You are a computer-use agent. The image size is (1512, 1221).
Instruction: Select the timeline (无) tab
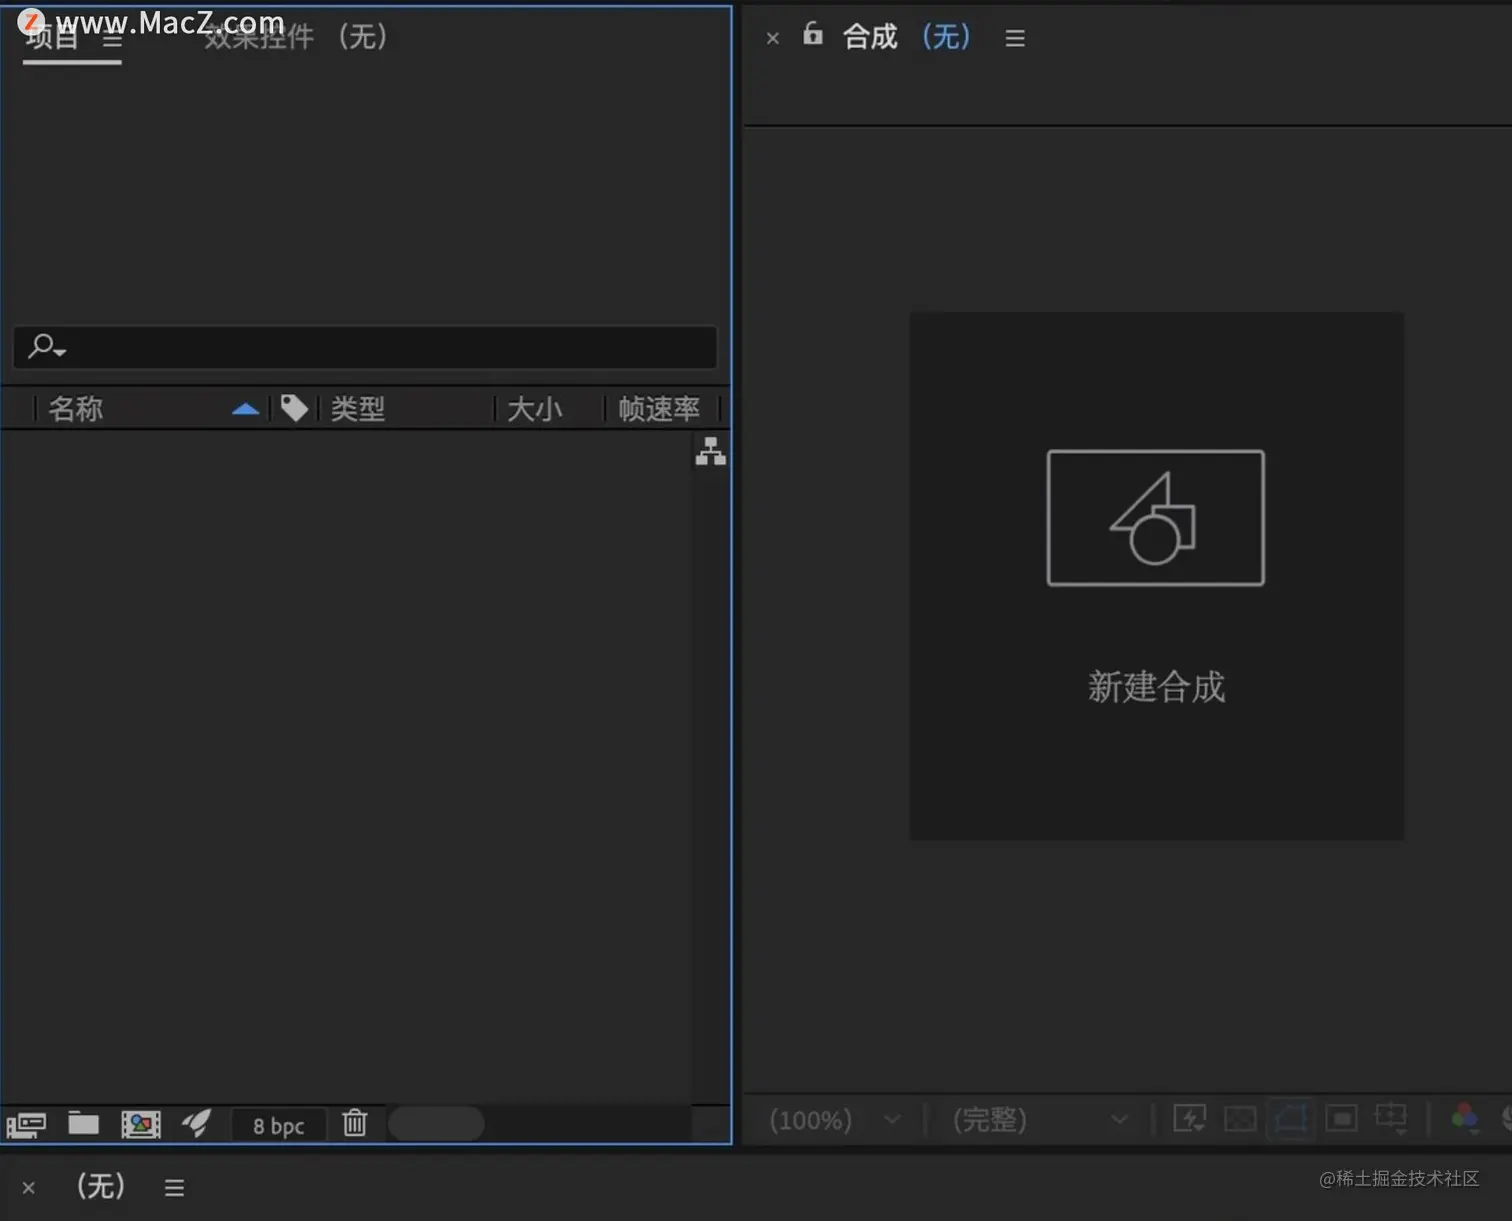point(101,1187)
